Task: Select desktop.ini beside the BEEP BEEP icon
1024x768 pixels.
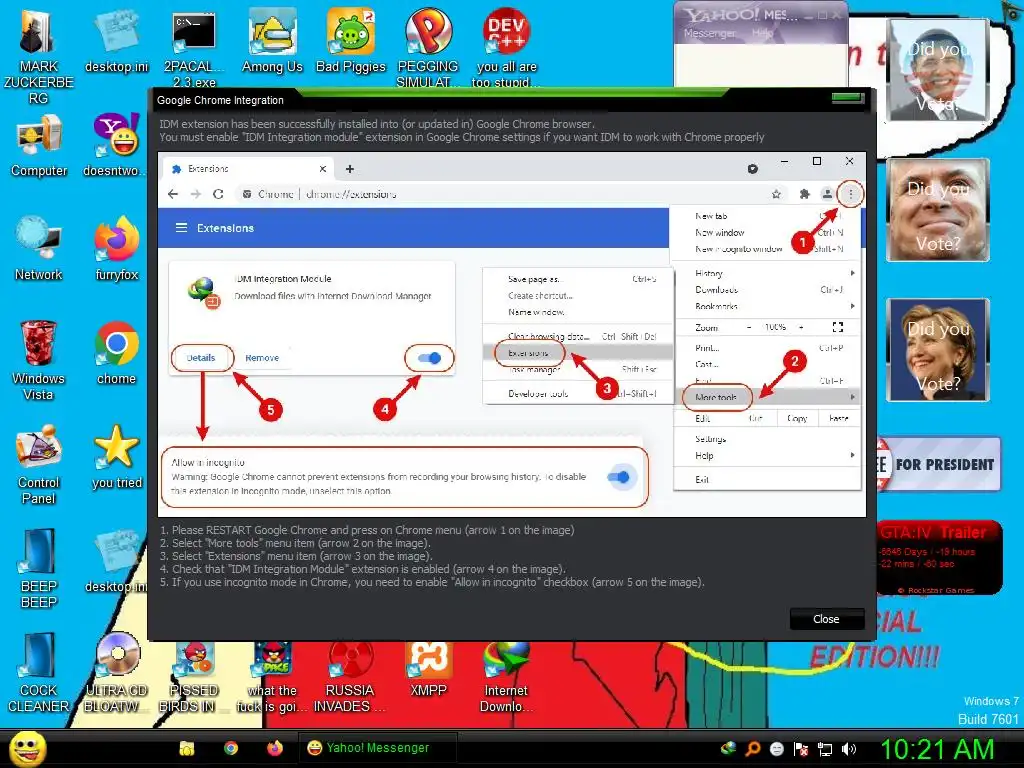Action: point(116,562)
